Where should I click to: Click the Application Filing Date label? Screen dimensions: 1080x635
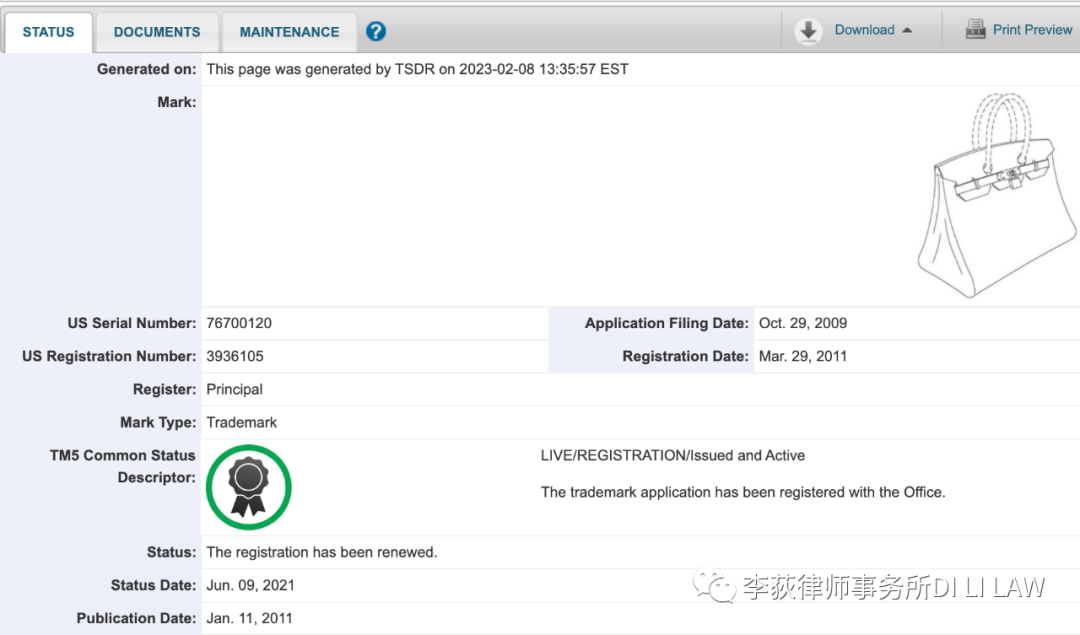point(666,323)
